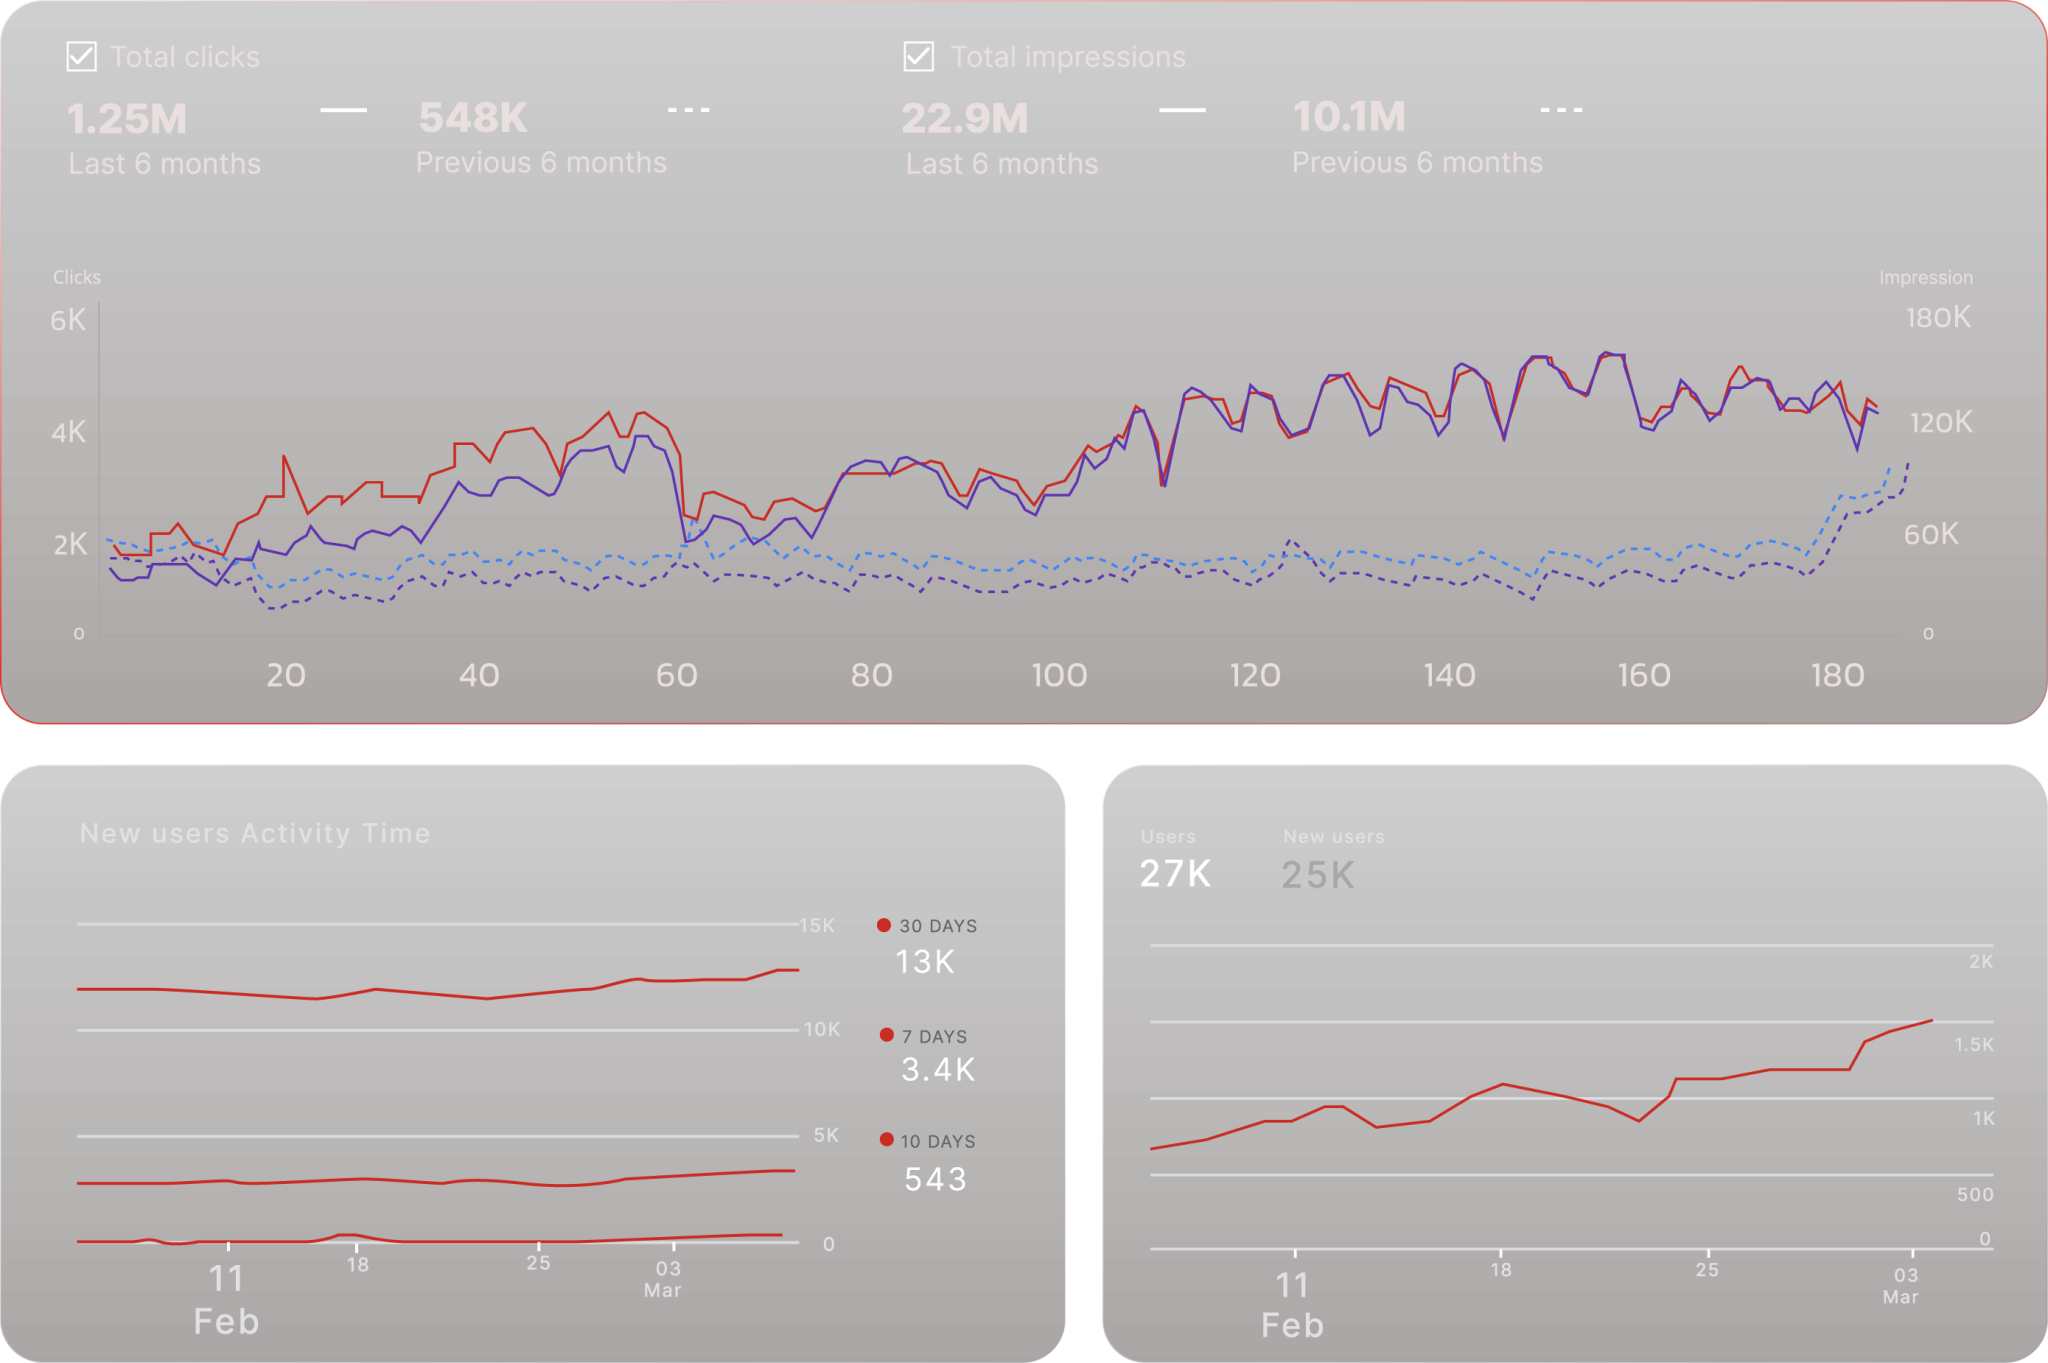Click the red dot beside 7 DAYS
2048x1363 pixels.
tap(886, 1035)
